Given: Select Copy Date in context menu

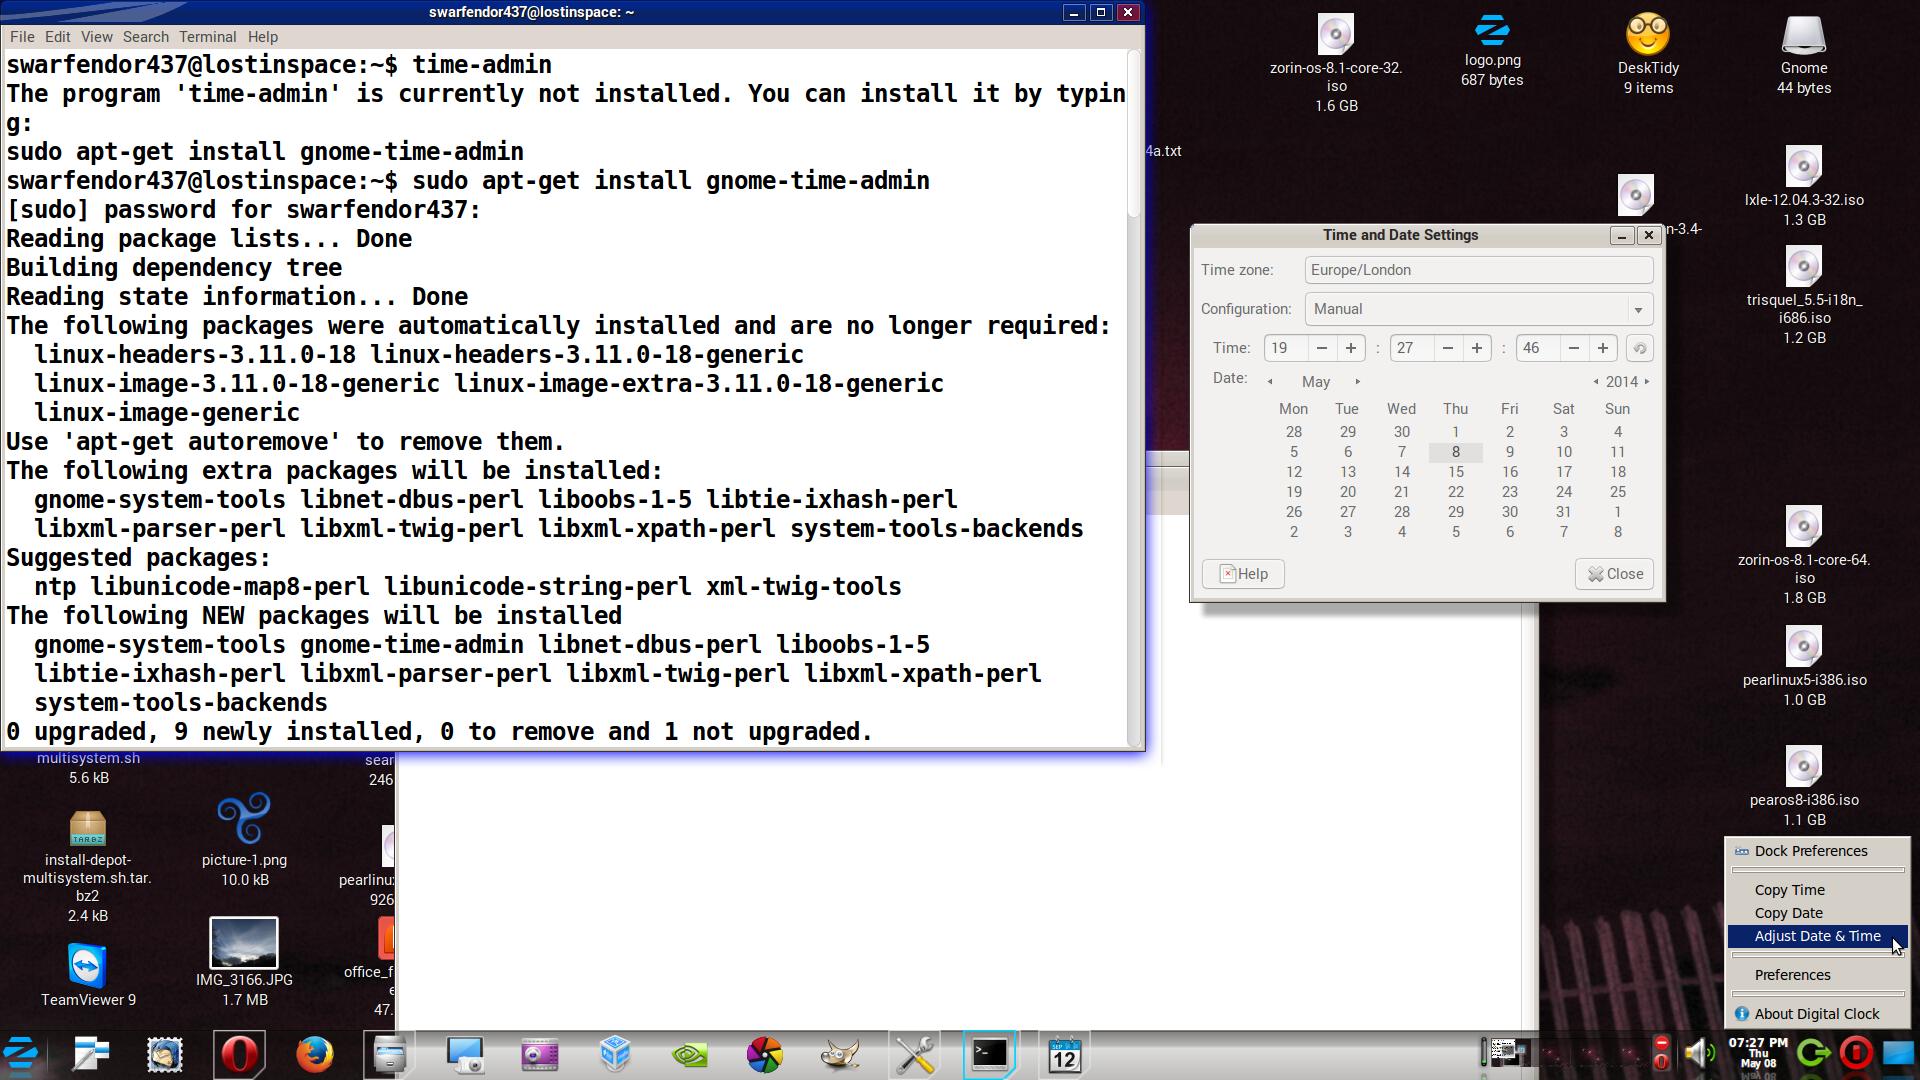Looking at the screenshot, I should (1788, 913).
